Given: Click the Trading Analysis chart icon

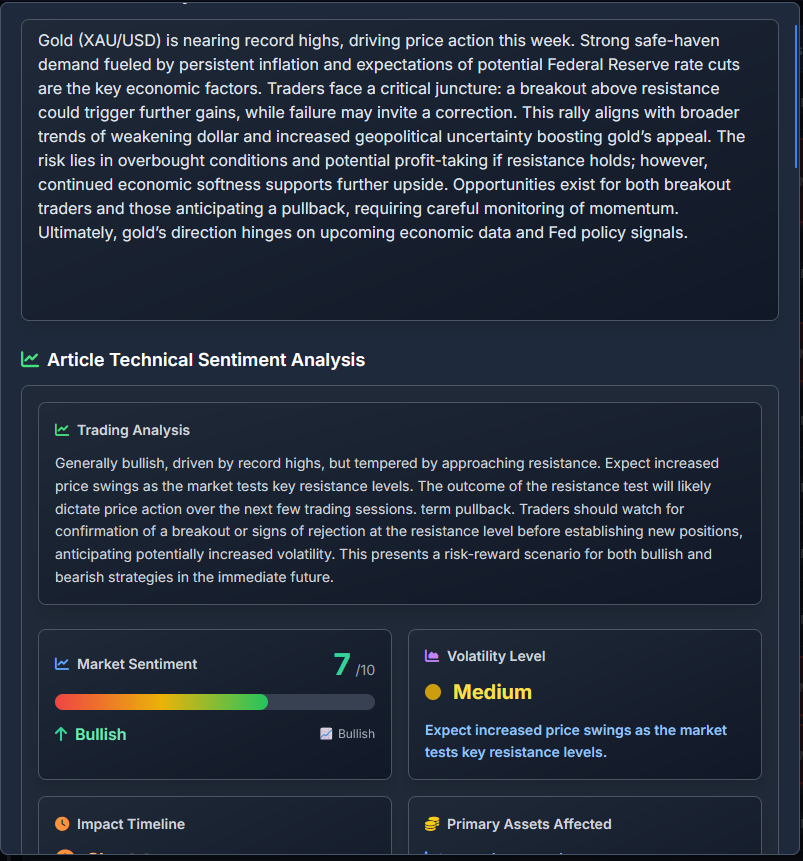Looking at the screenshot, I should coord(62,430).
